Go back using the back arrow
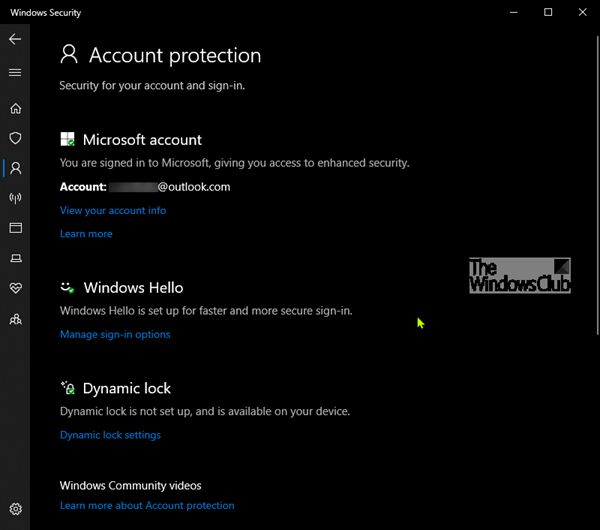600x530 pixels. 15,39
